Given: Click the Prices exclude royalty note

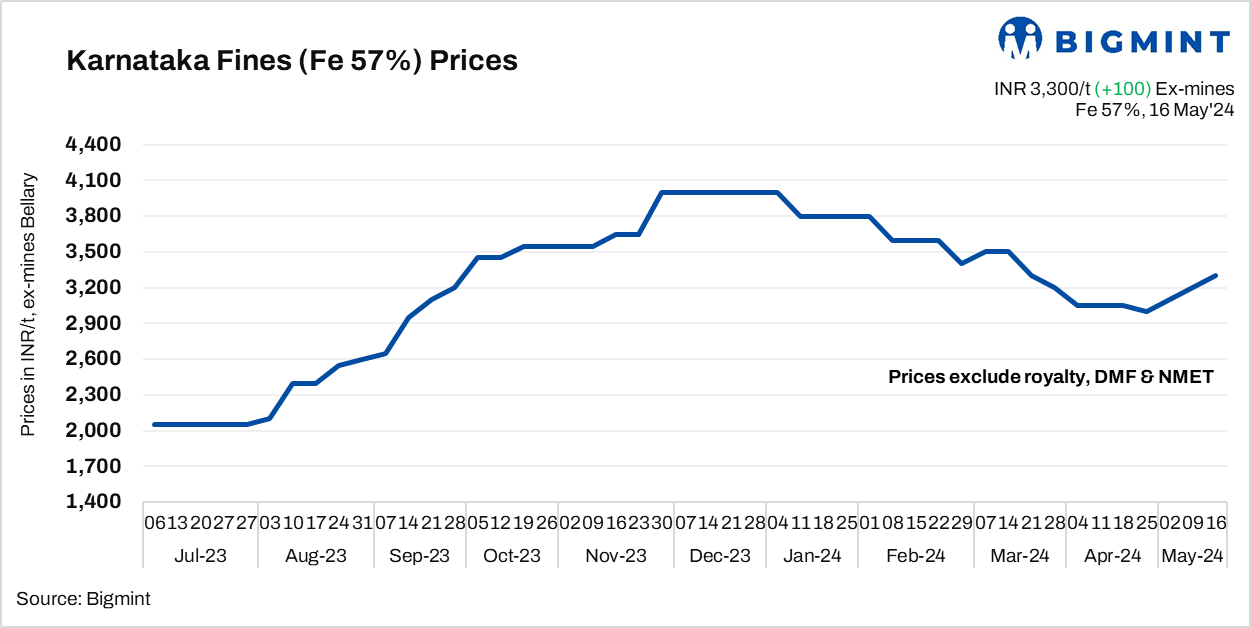Looking at the screenshot, I should (1050, 377).
